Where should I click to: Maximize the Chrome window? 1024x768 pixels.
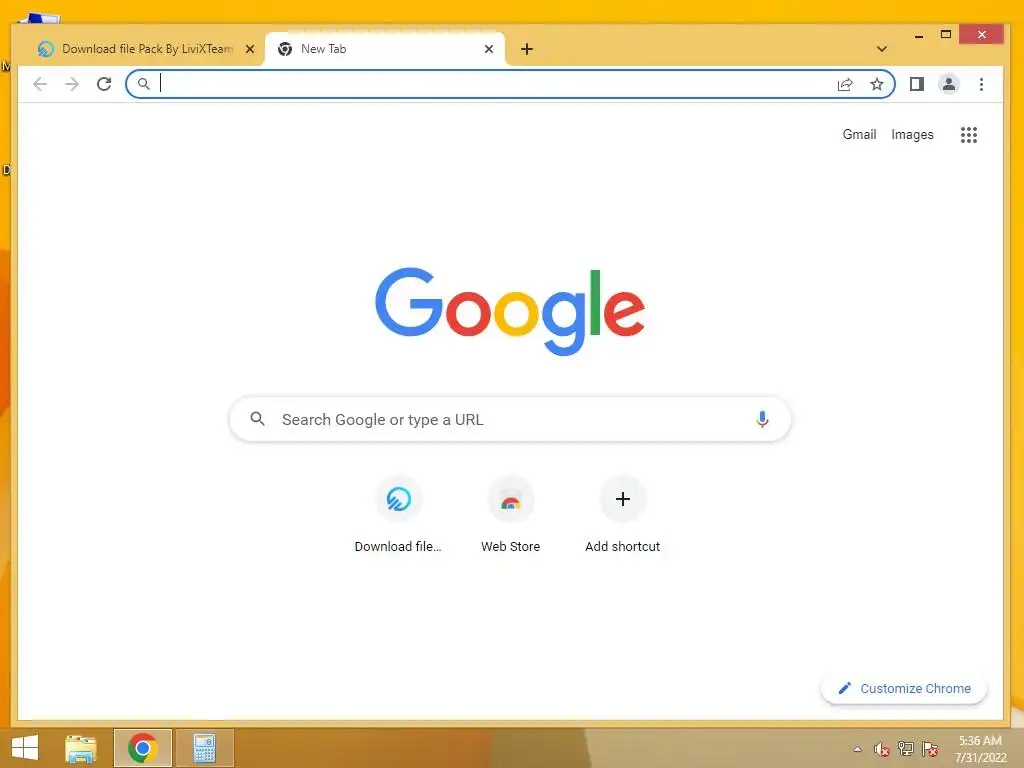coord(946,35)
